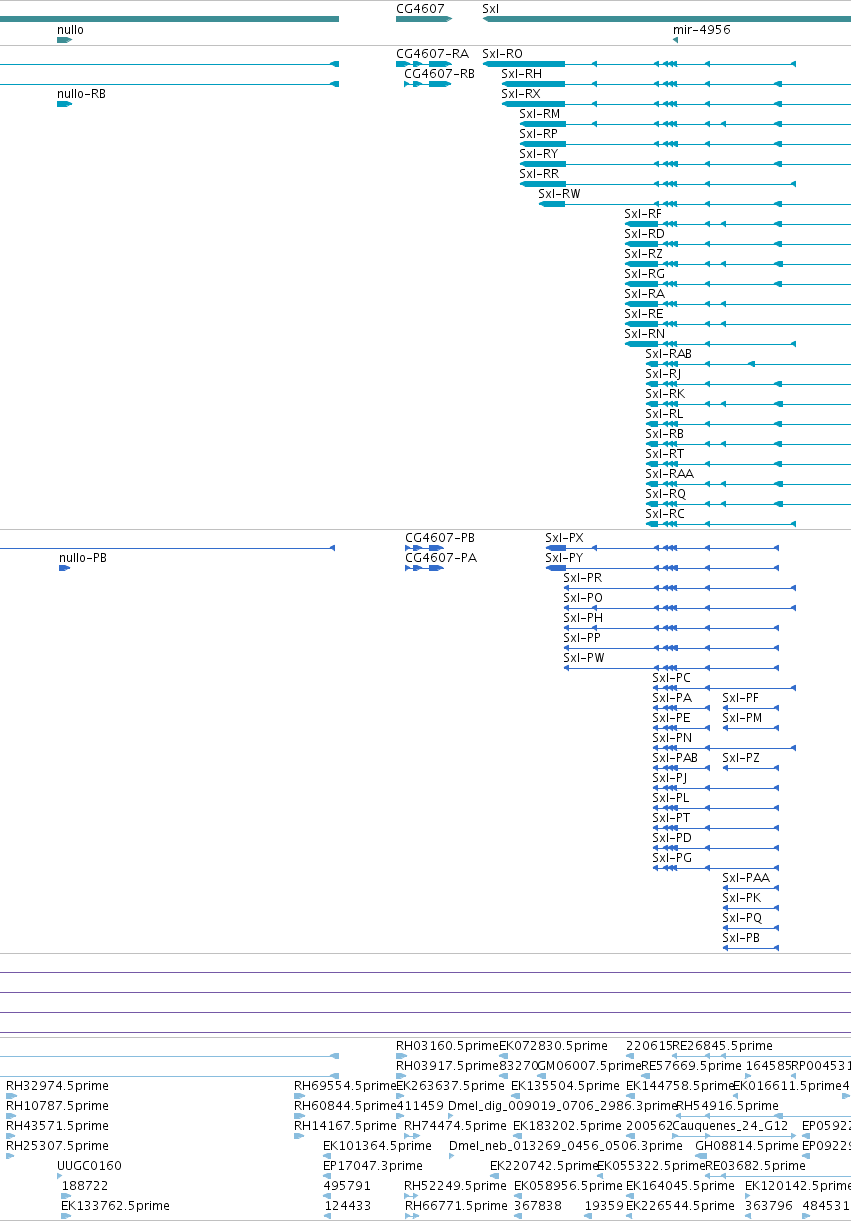
Task: Open the Sxl-RC transcript label
Action: [x=665, y=514]
